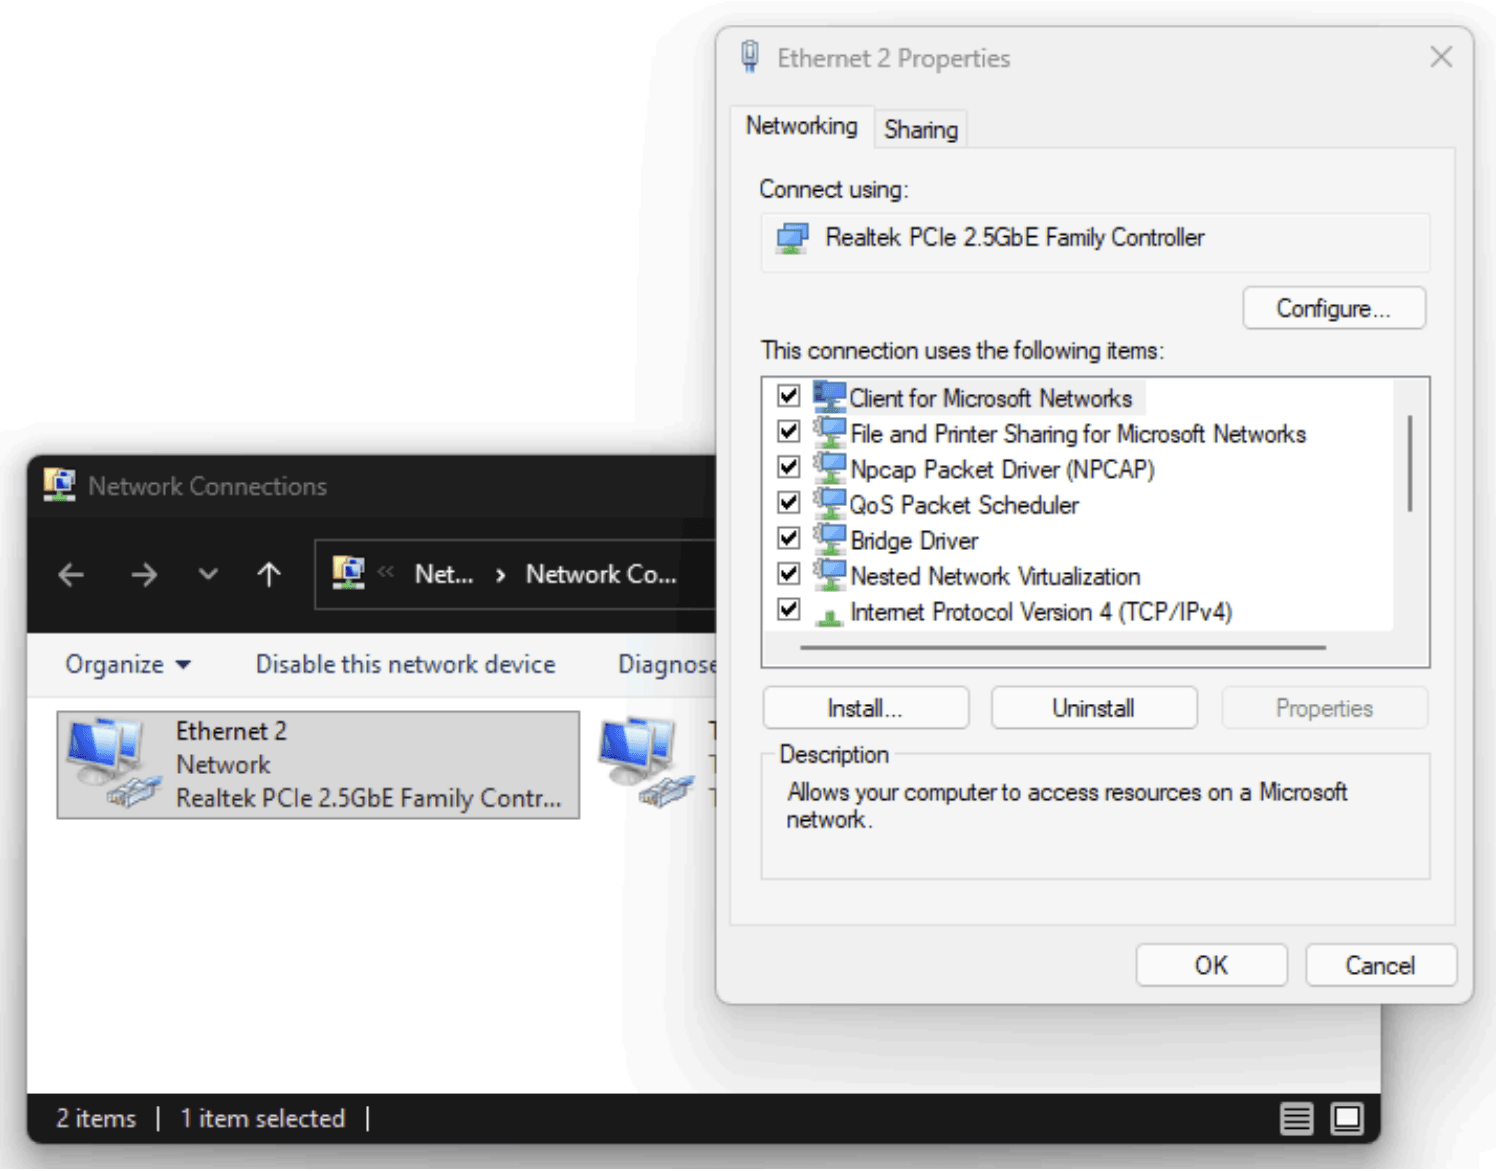
Task: Click the Configure button
Action: tap(1333, 307)
